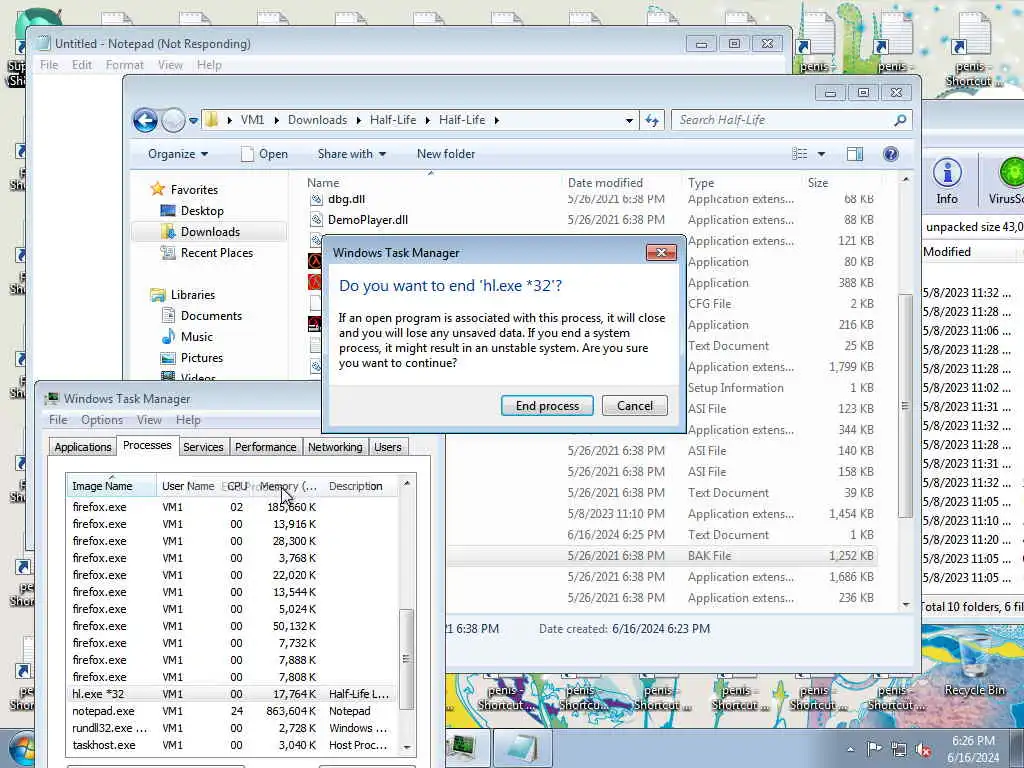
Task: Select Favorites in navigation pane
Action: coord(194,189)
